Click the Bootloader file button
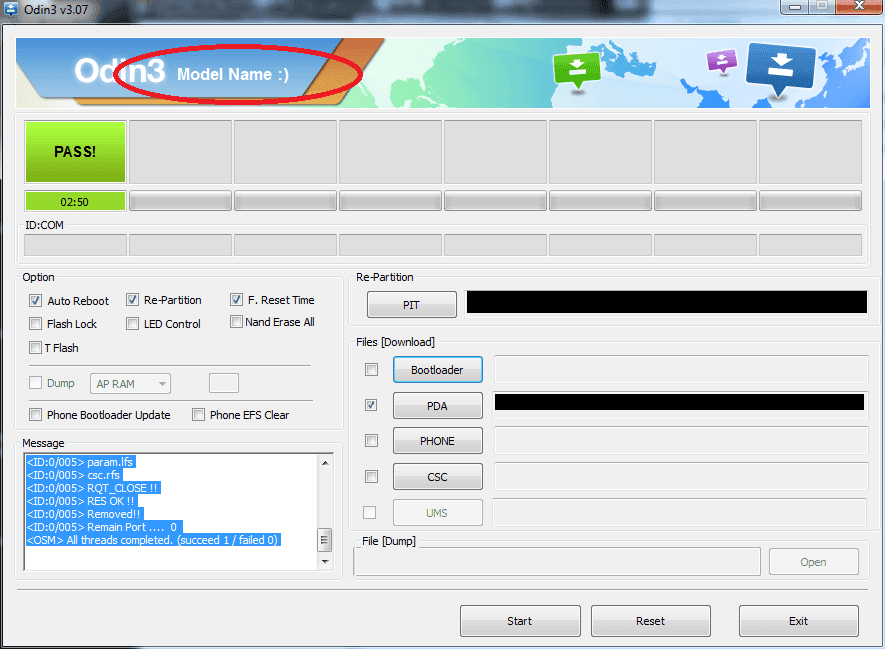Image resolution: width=885 pixels, height=649 pixels. coord(437,370)
